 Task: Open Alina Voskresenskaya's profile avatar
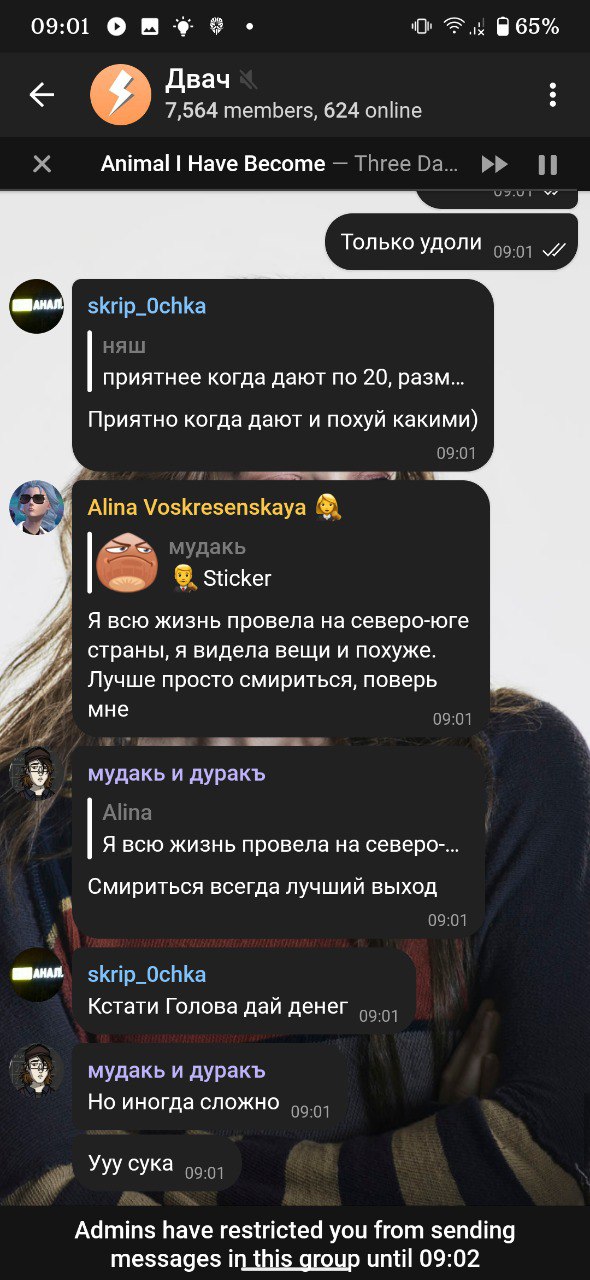pyautogui.click(x=37, y=507)
